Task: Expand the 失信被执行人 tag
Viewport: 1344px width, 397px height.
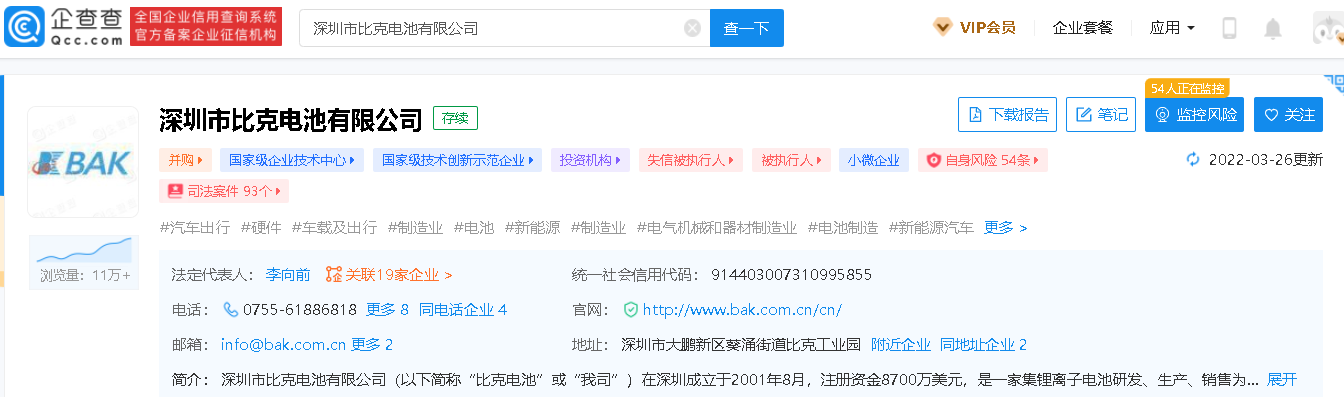Action: [691, 160]
